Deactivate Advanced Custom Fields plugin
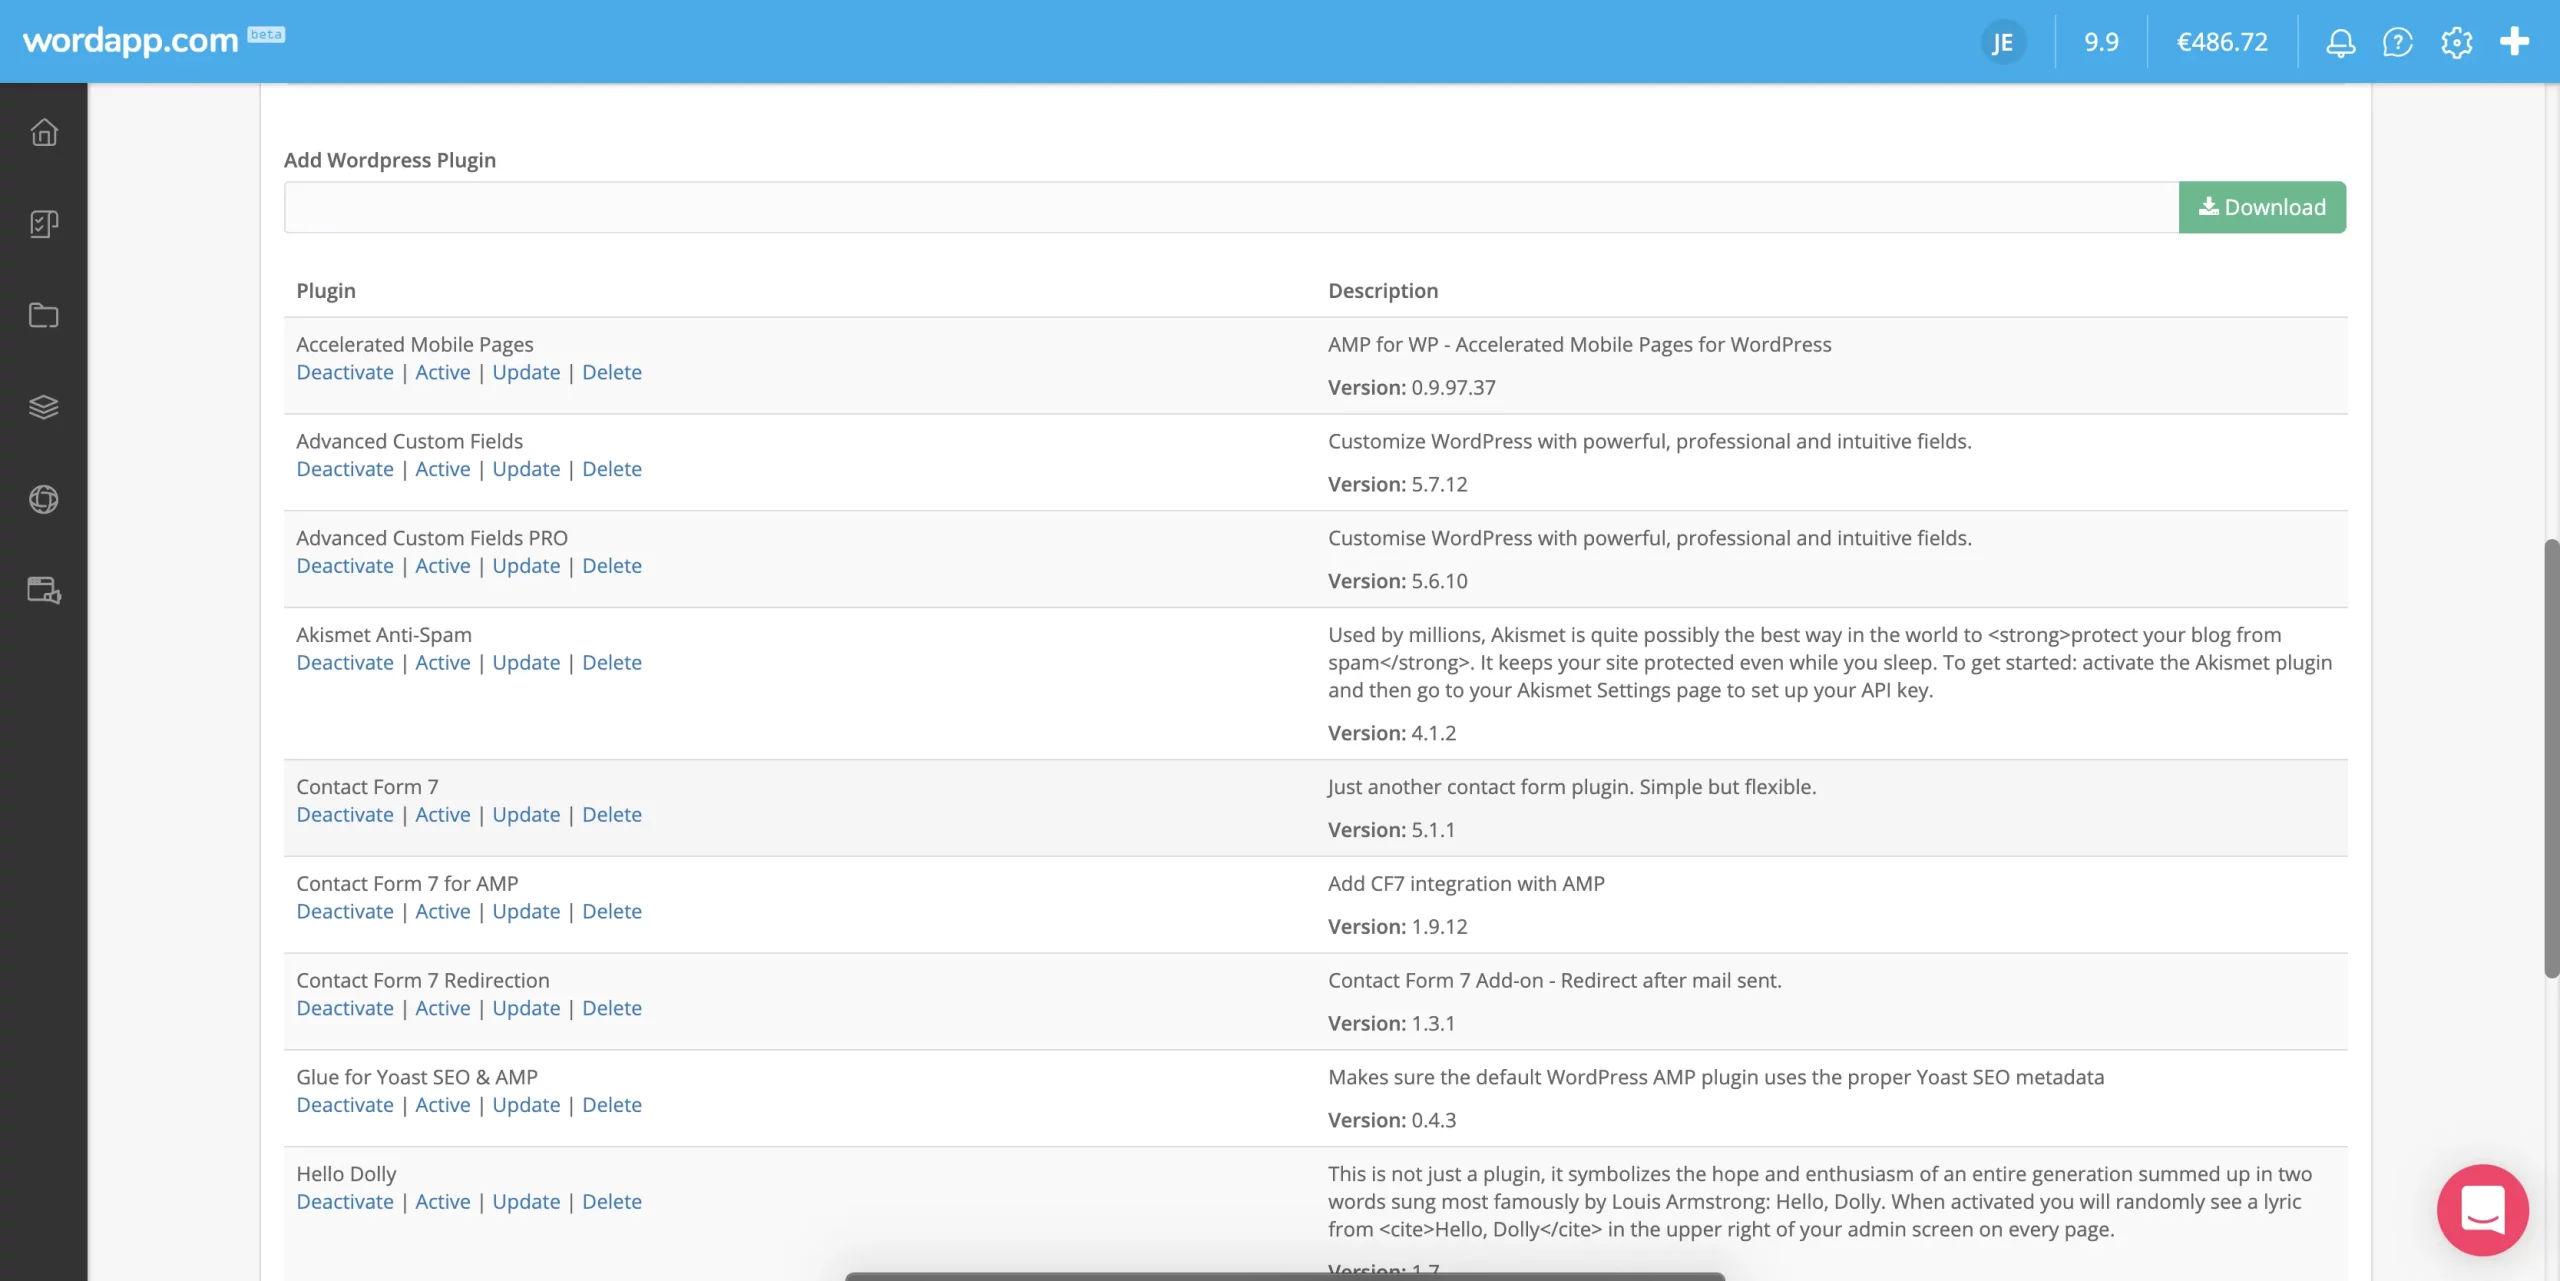2560x1281 pixels. [x=345, y=469]
